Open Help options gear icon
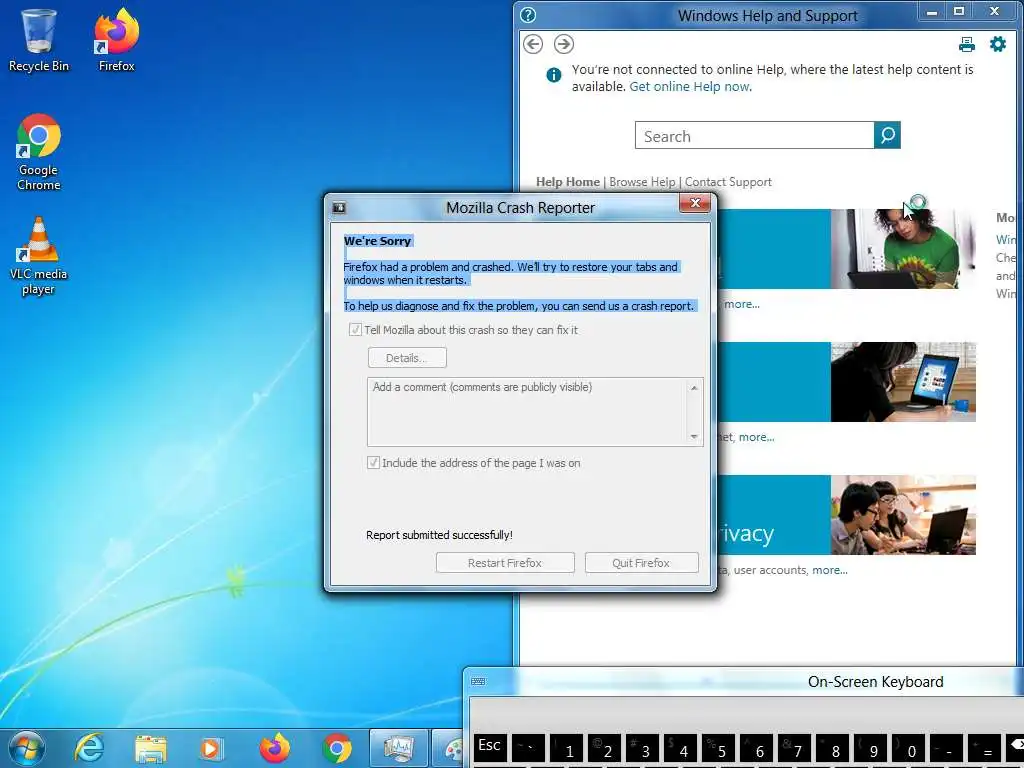The image size is (1024, 768). click(x=998, y=44)
